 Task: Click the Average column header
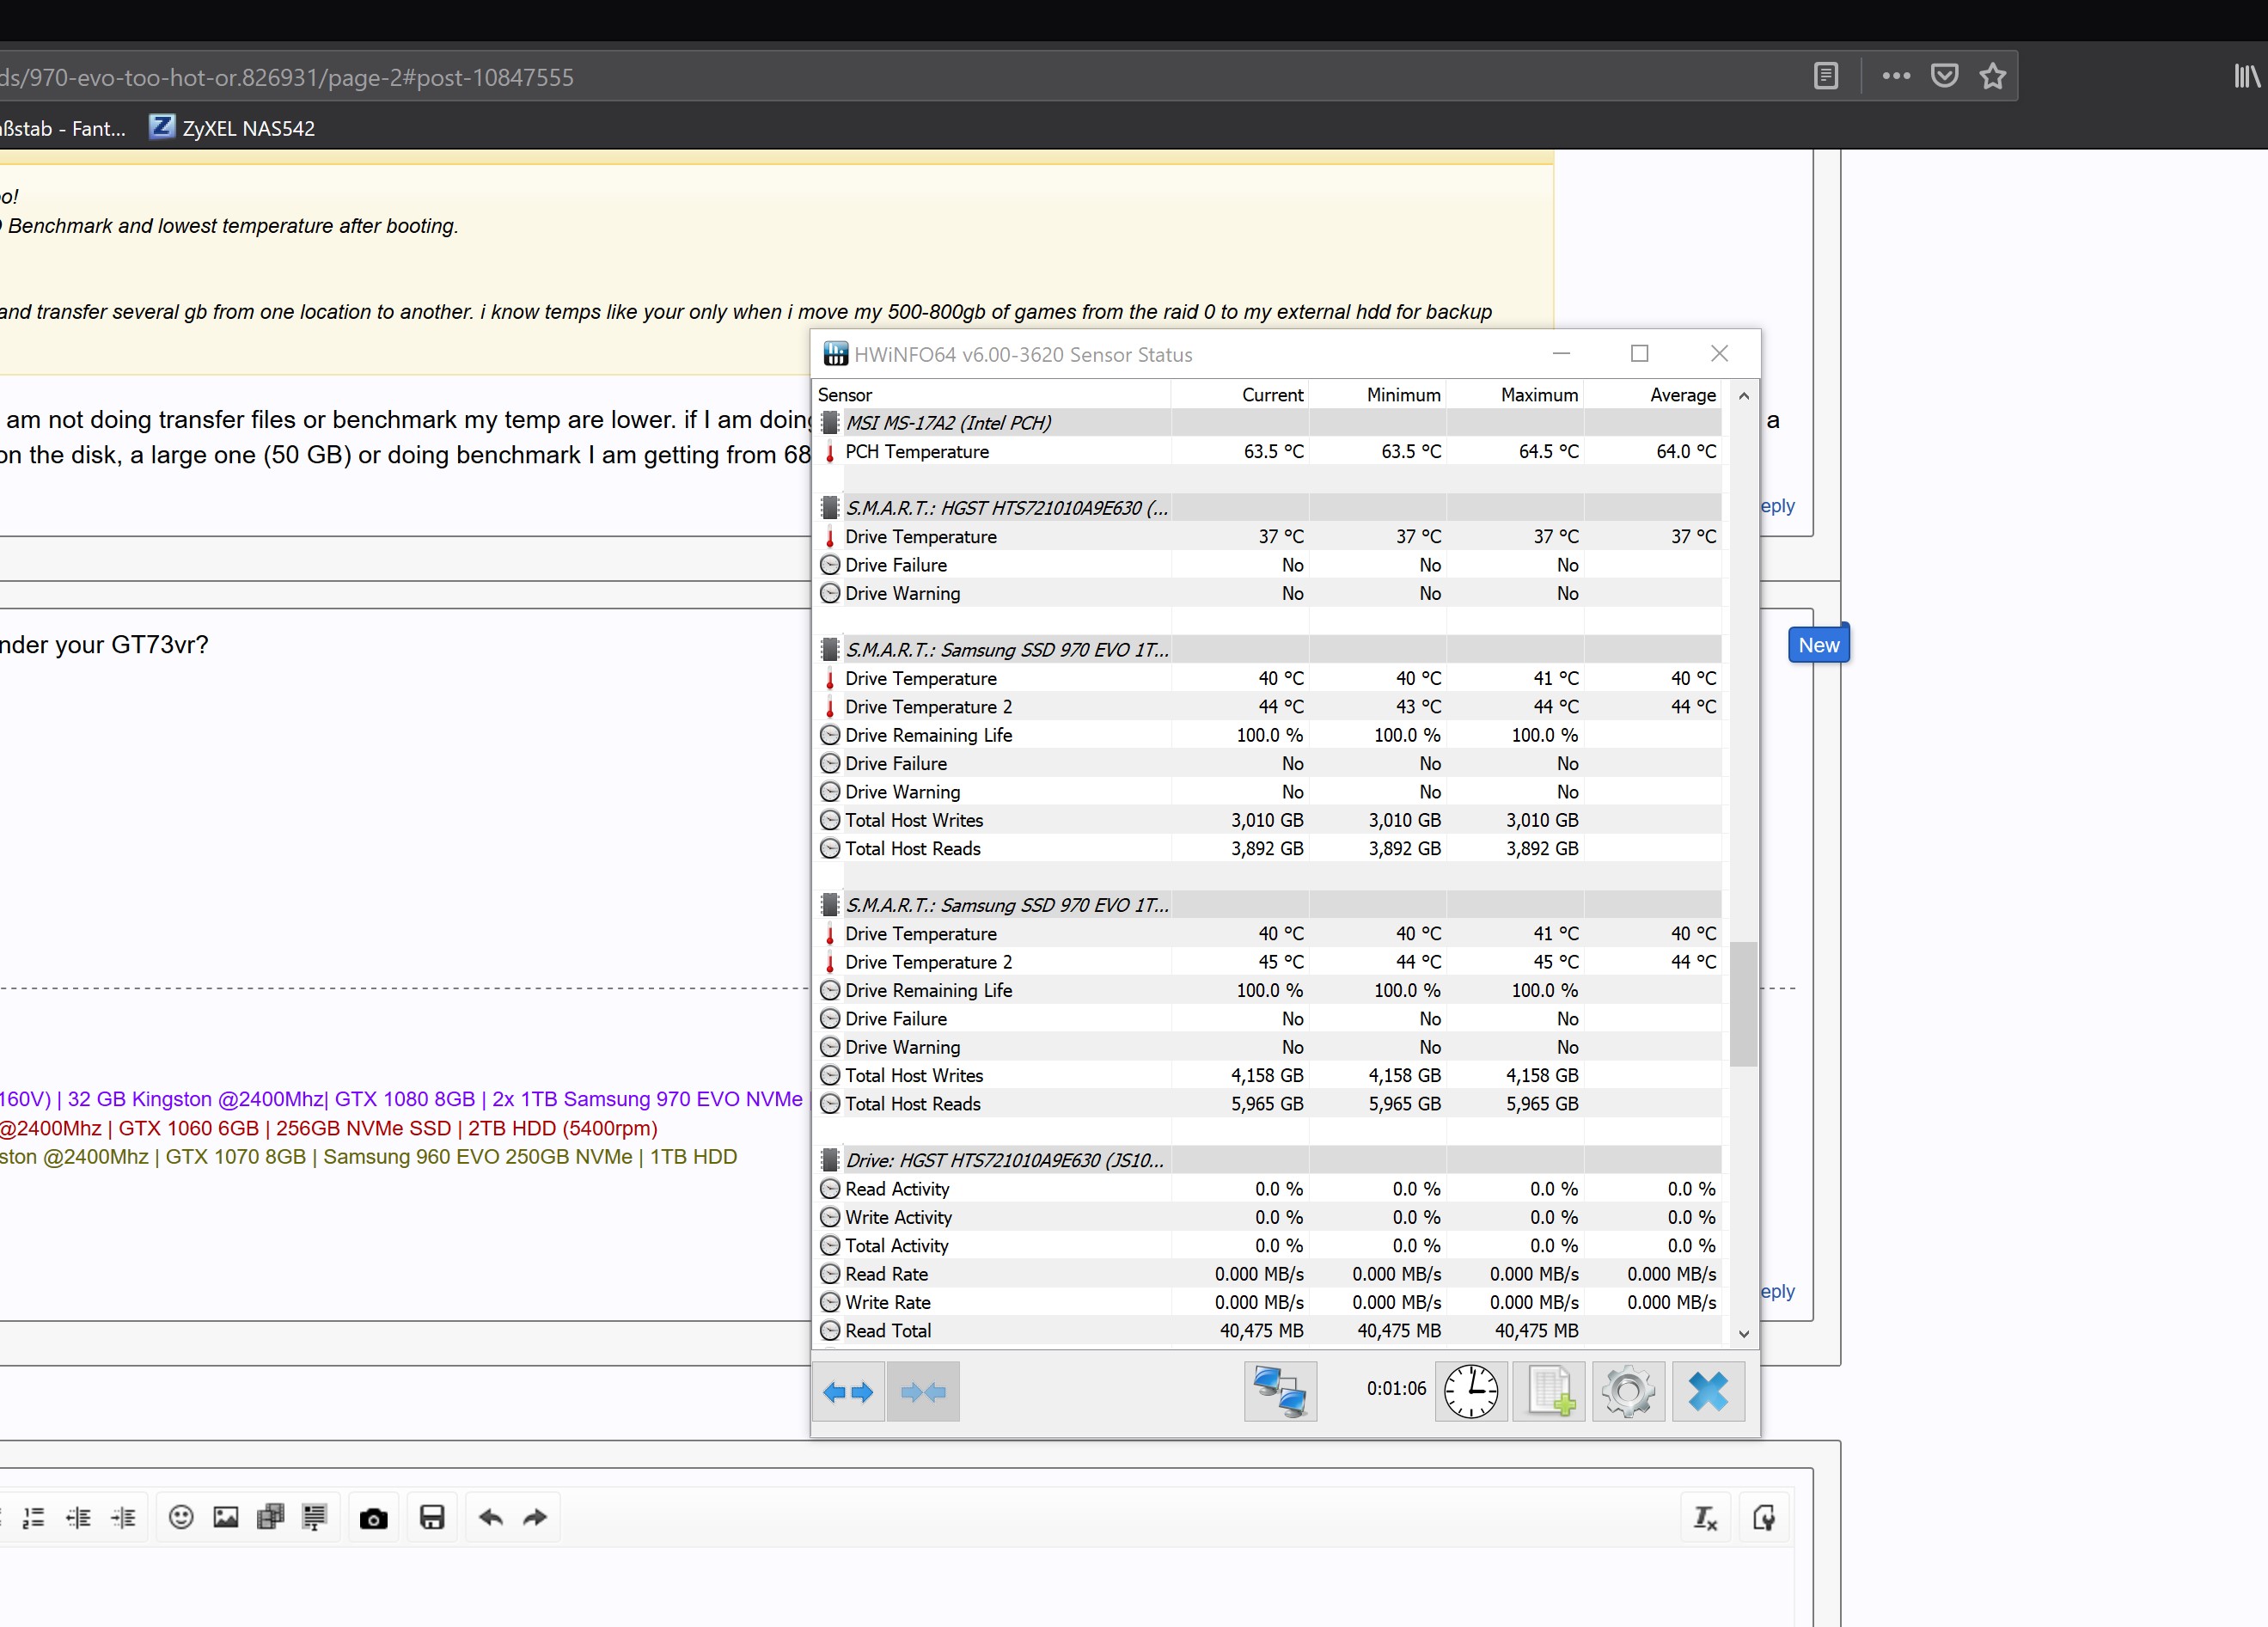[1654, 395]
